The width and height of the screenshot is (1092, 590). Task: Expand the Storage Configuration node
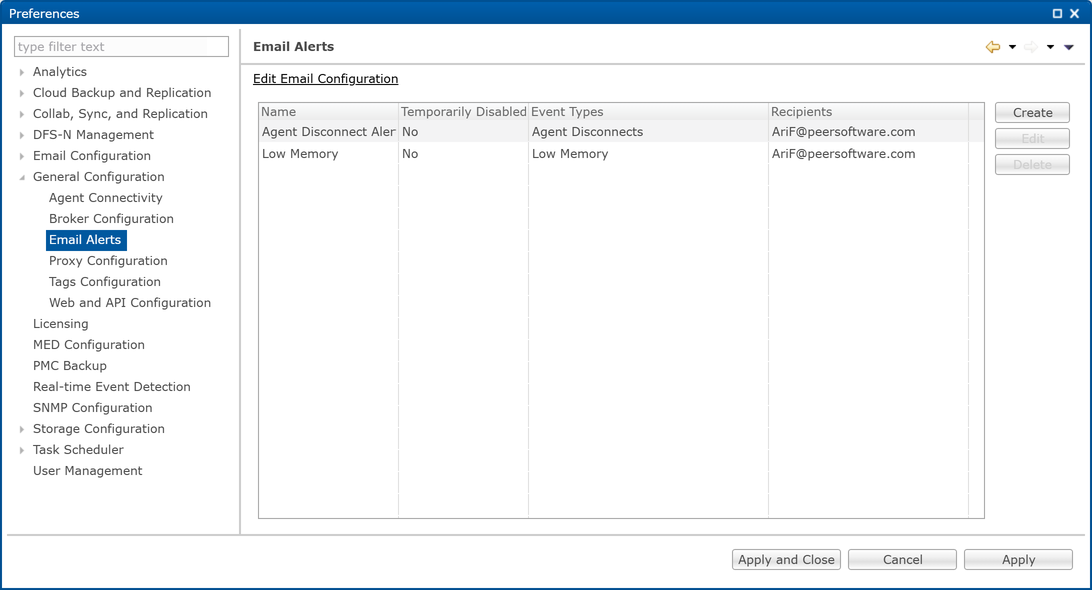pos(22,429)
